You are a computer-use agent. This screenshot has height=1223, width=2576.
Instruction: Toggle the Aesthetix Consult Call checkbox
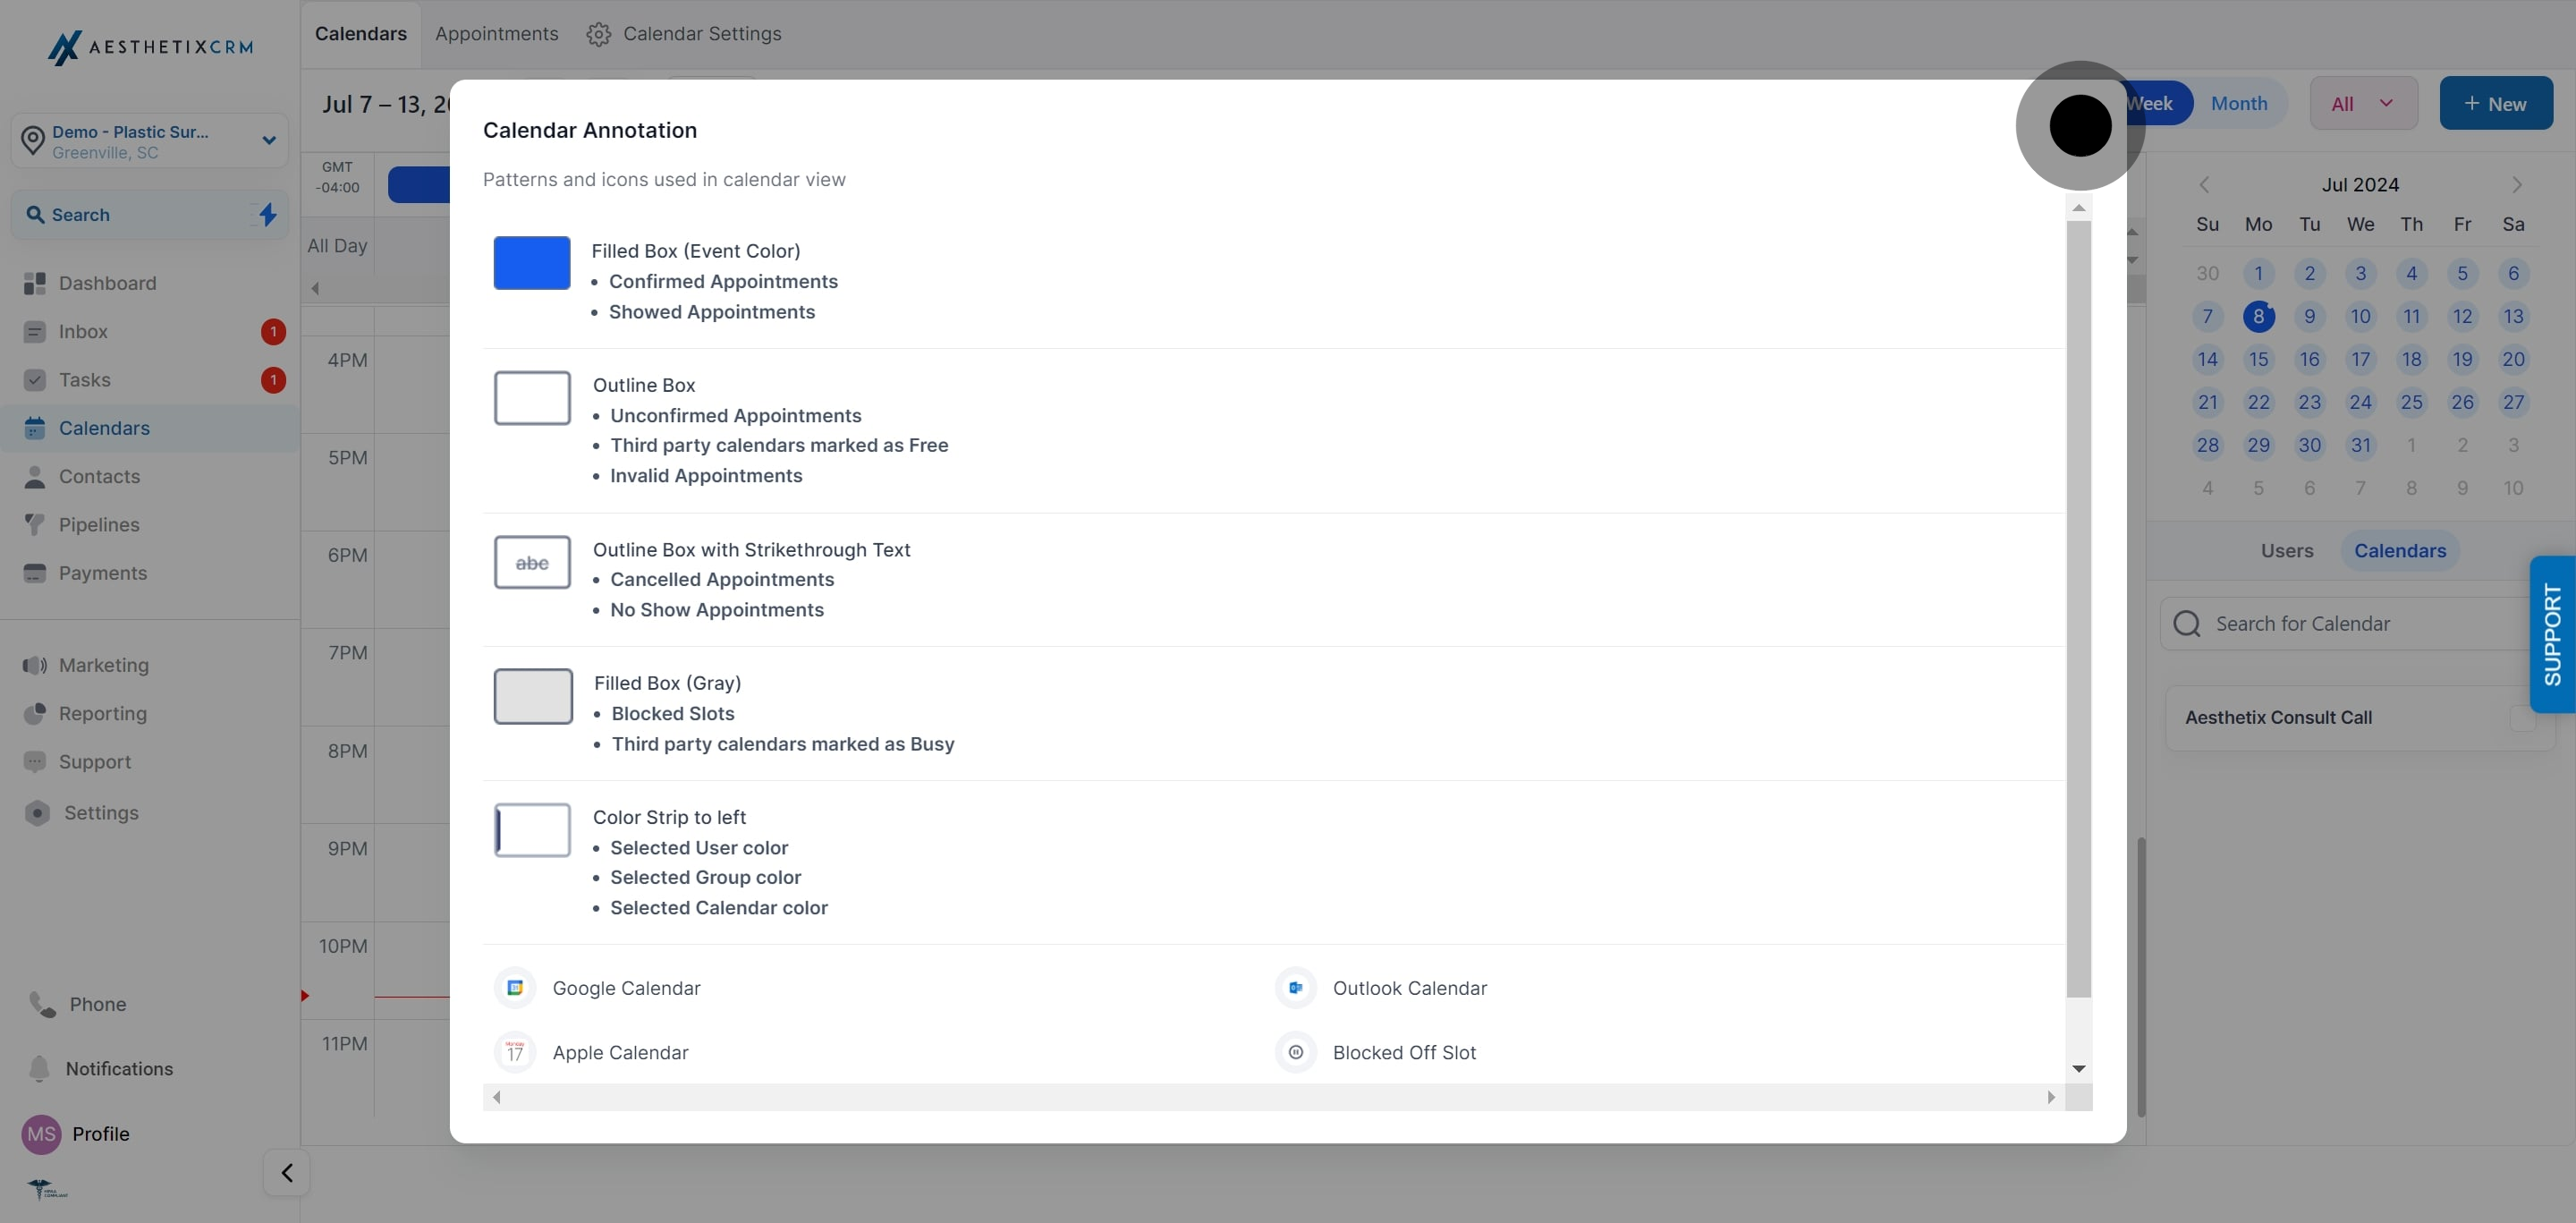click(x=2522, y=718)
